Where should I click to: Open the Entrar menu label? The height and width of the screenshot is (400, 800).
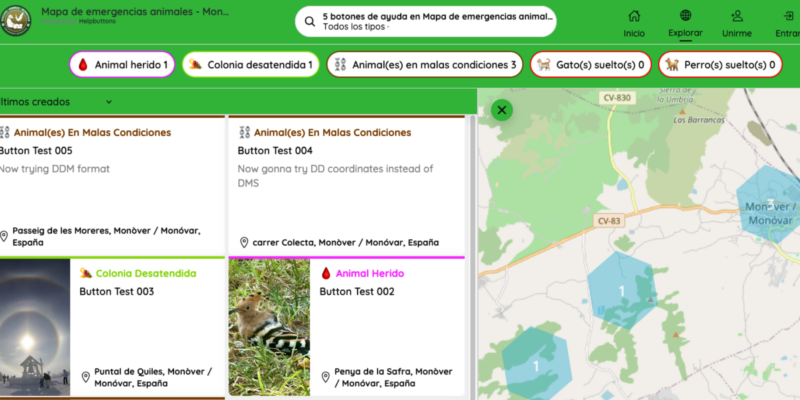(787, 34)
